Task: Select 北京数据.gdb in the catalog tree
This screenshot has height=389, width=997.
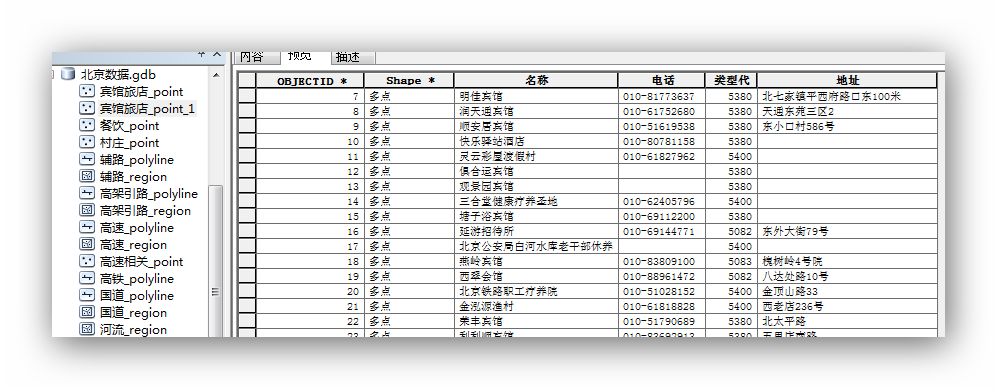Action: 118,75
